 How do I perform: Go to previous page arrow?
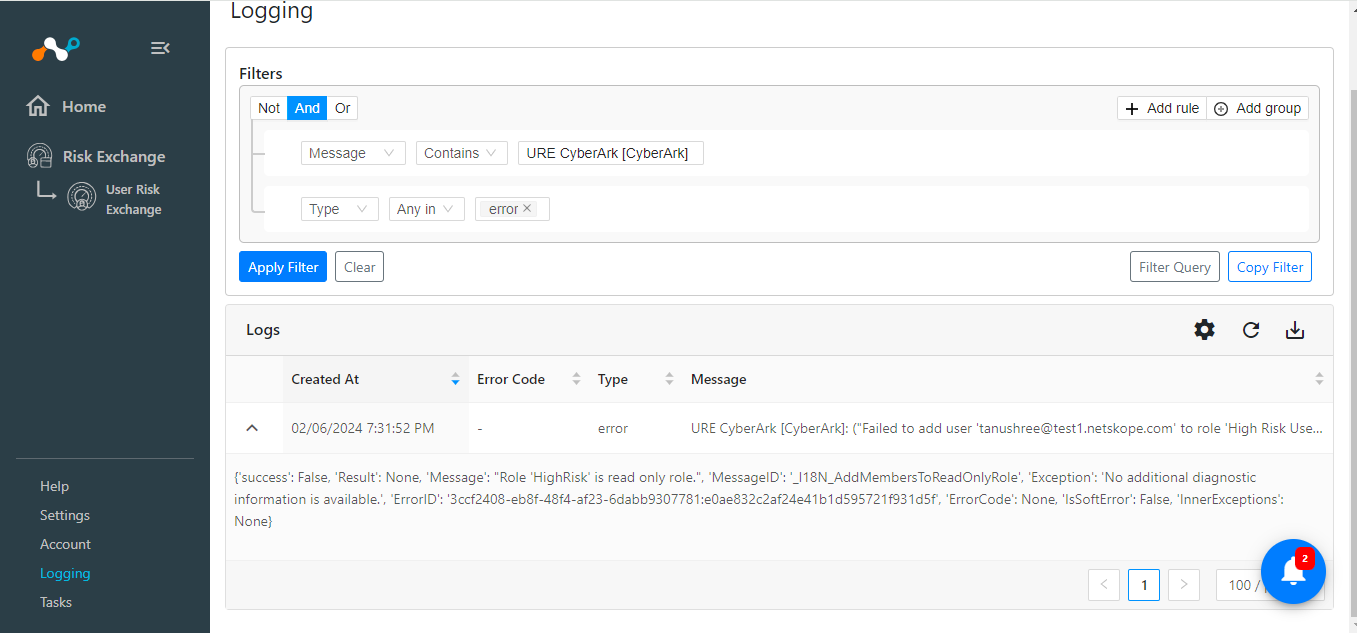[1104, 585]
